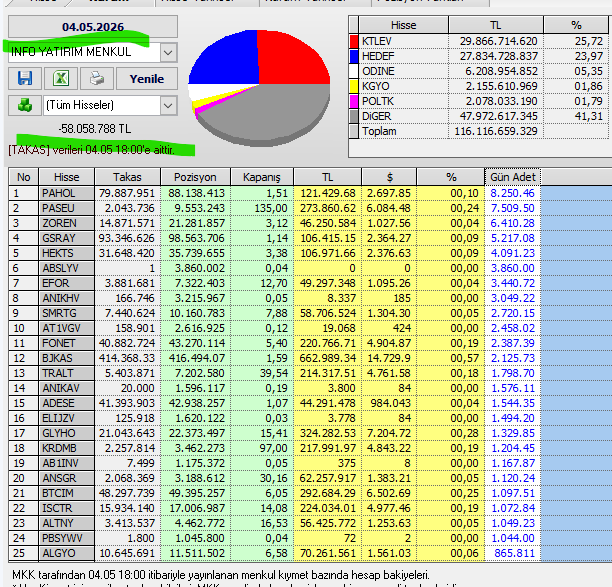
Task: Select the INFO YATIRIM MENKUL combo box field
Action: 93,52
